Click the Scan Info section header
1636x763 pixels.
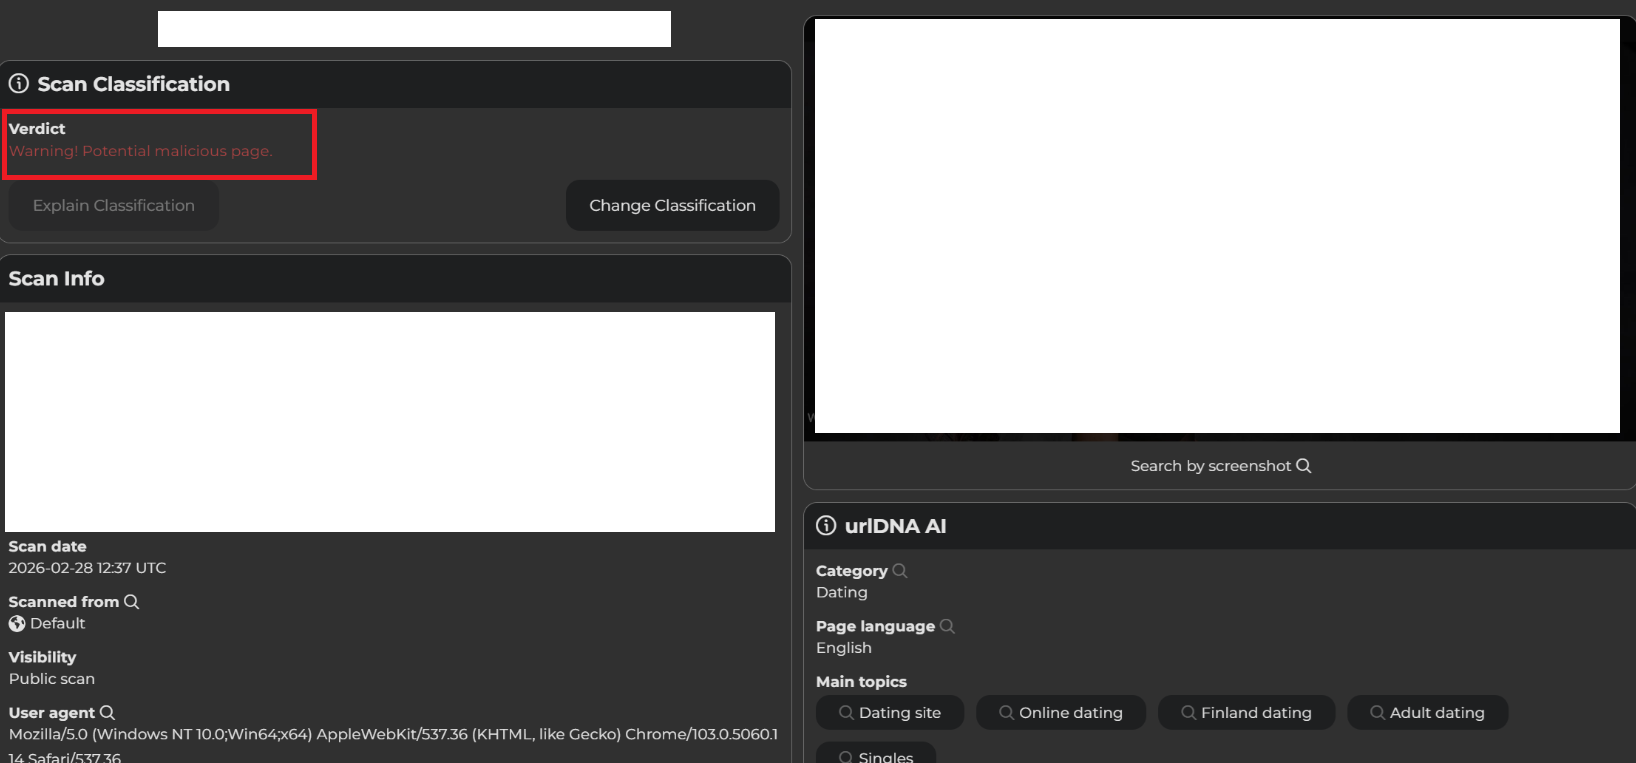tap(57, 279)
